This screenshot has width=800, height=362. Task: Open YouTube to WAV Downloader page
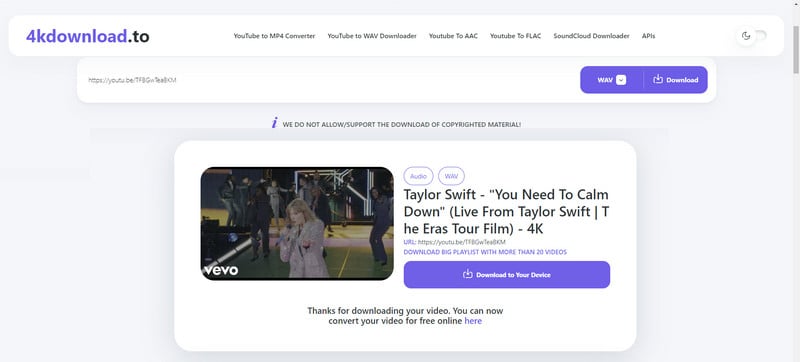point(372,36)
